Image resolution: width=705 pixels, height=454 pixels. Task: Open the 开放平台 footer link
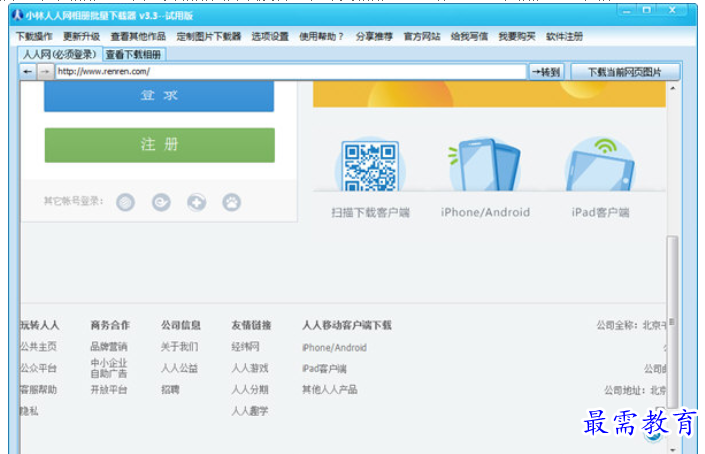(109, 389)
